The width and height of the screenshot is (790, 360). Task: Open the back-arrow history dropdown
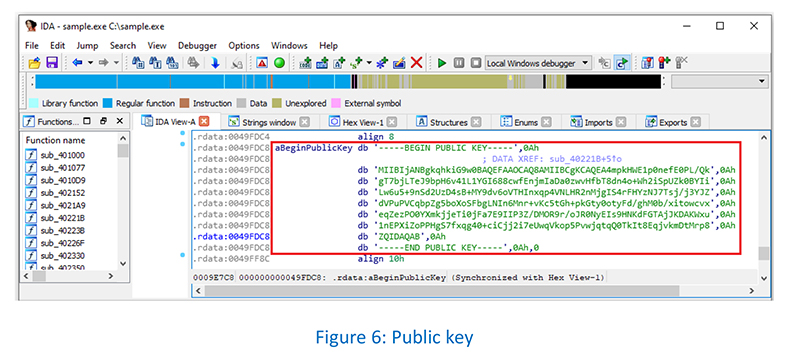click(x=91, y=63)
